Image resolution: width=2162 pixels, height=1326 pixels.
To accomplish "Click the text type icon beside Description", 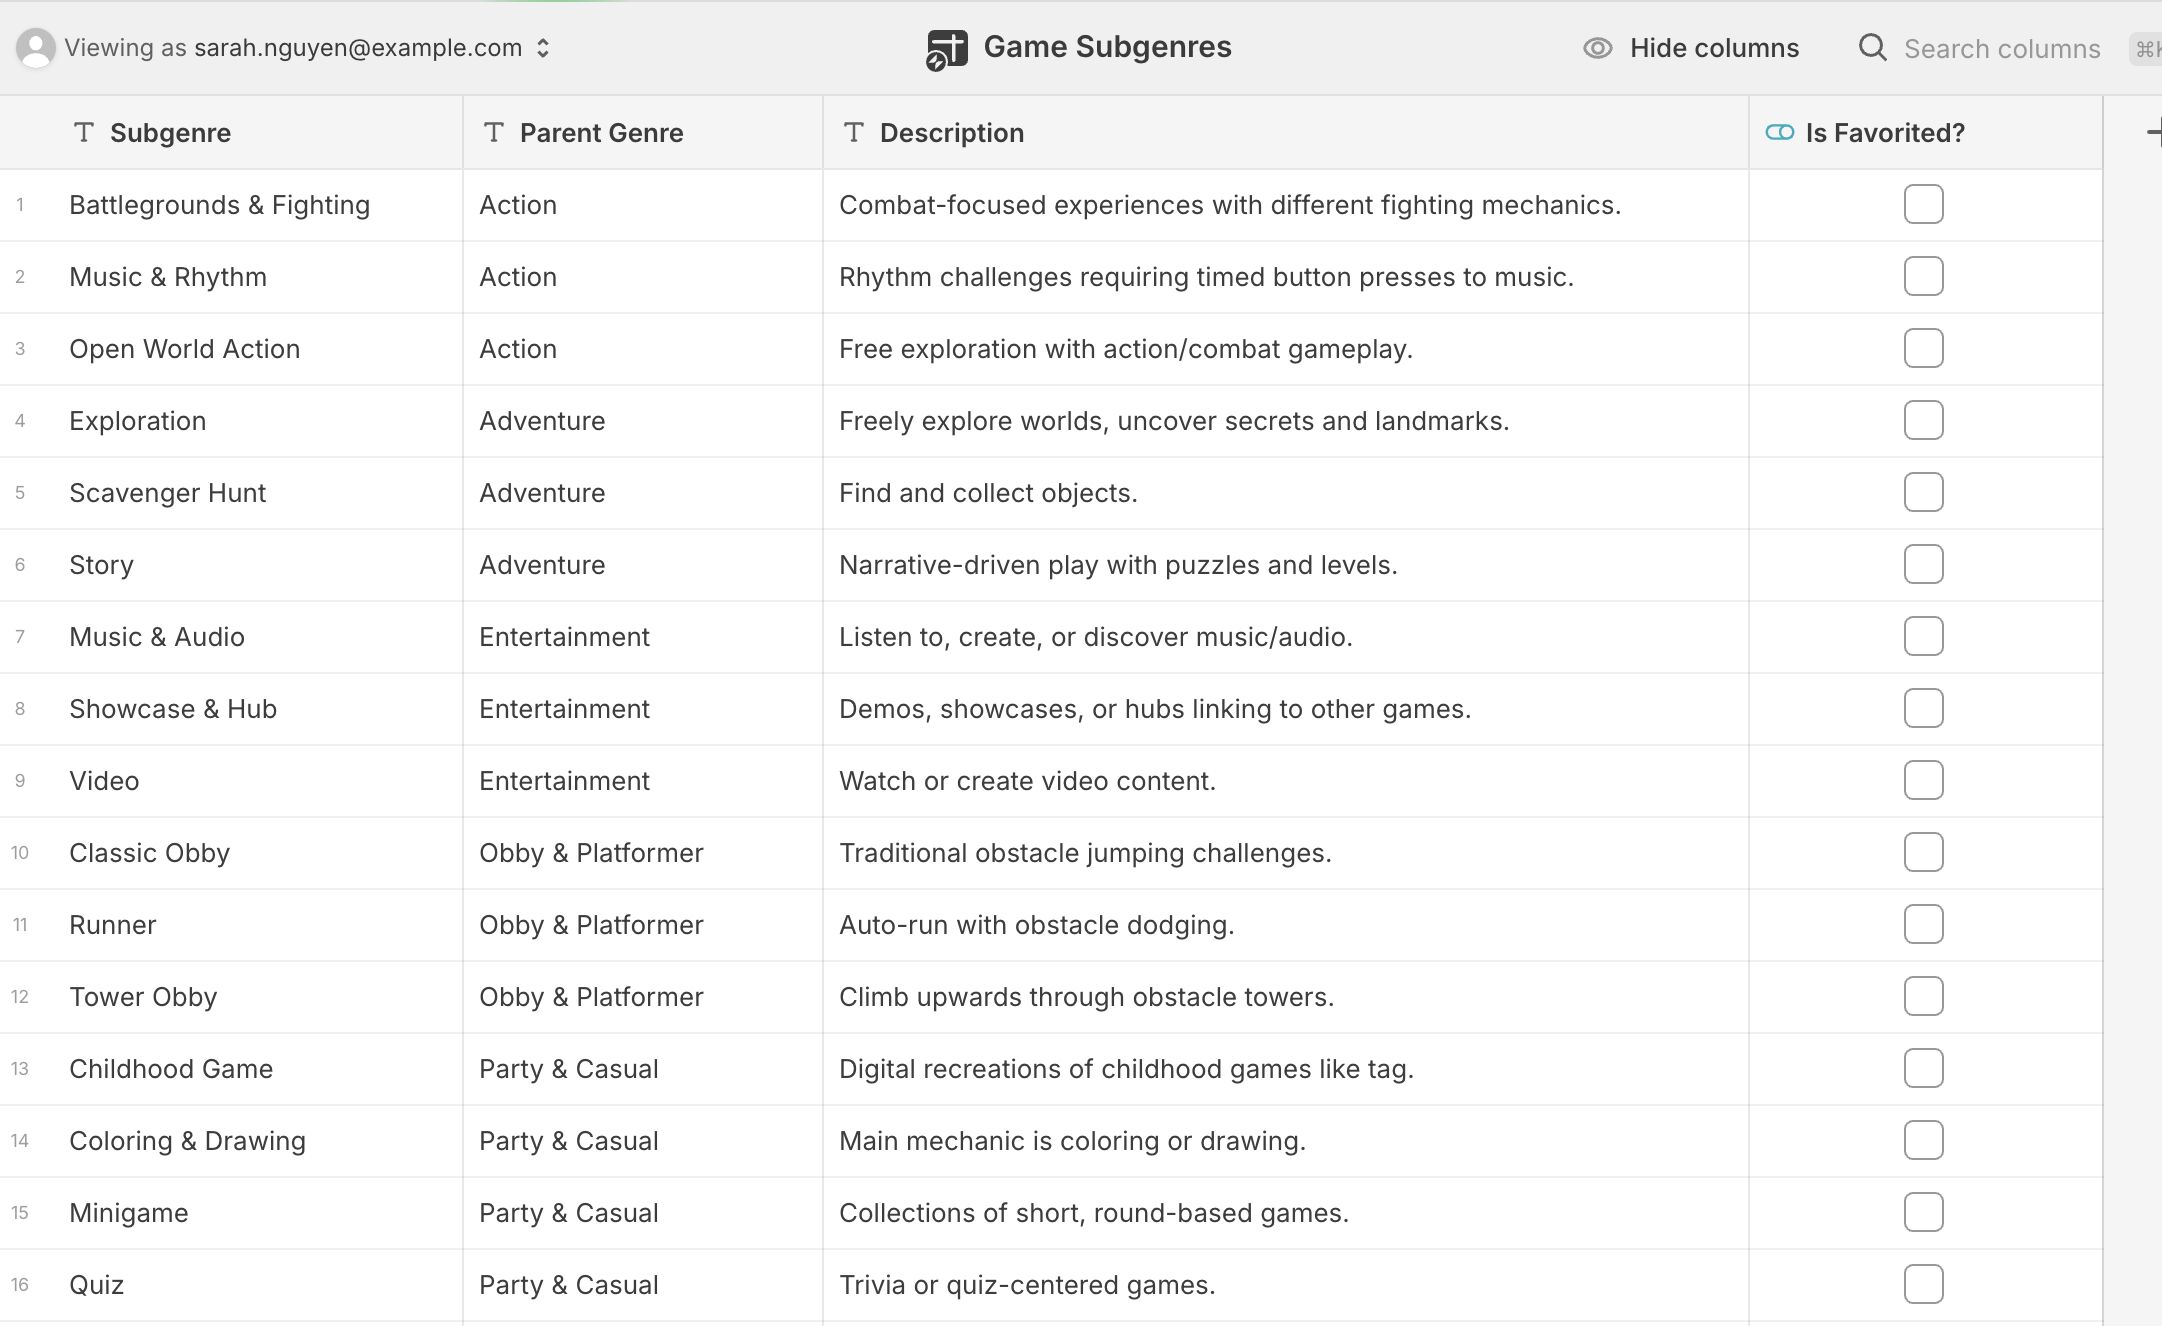I will (853, 133).
